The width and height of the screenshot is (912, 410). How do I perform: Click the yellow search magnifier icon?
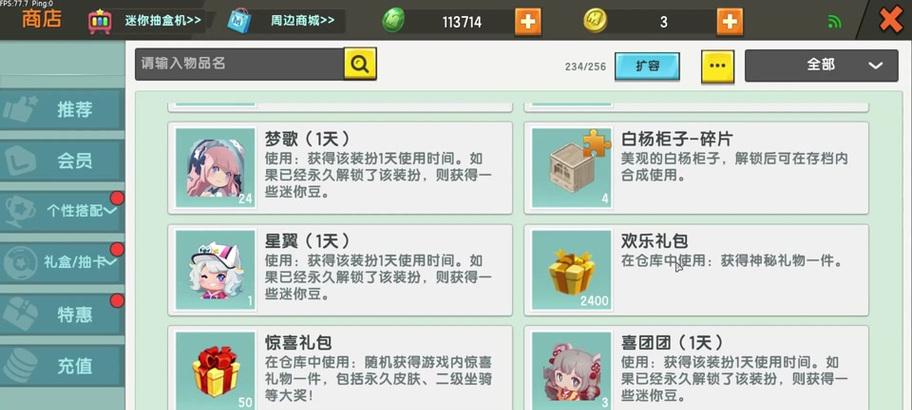(360, 64)
